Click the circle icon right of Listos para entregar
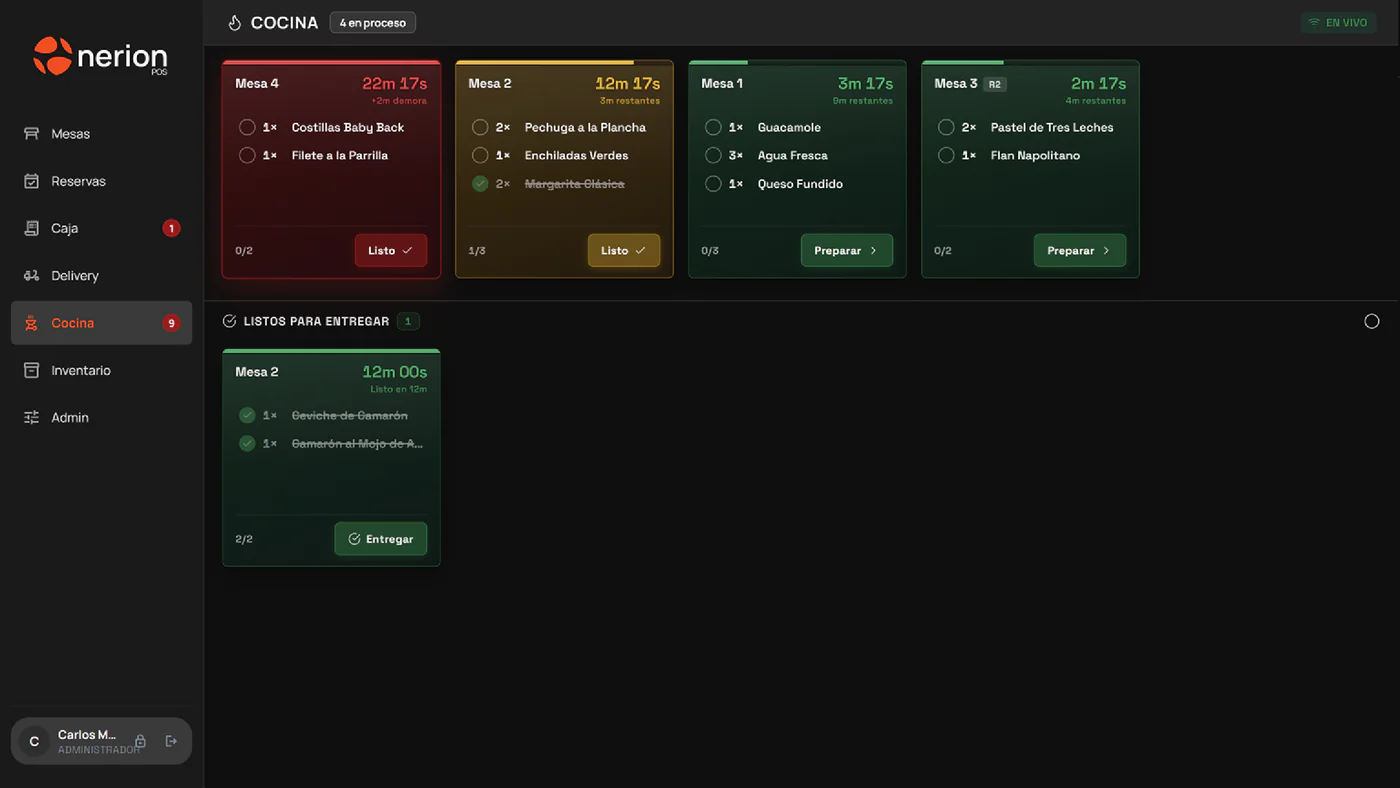This screenshot has width=1400, height=788. (x=1371, y=321)
